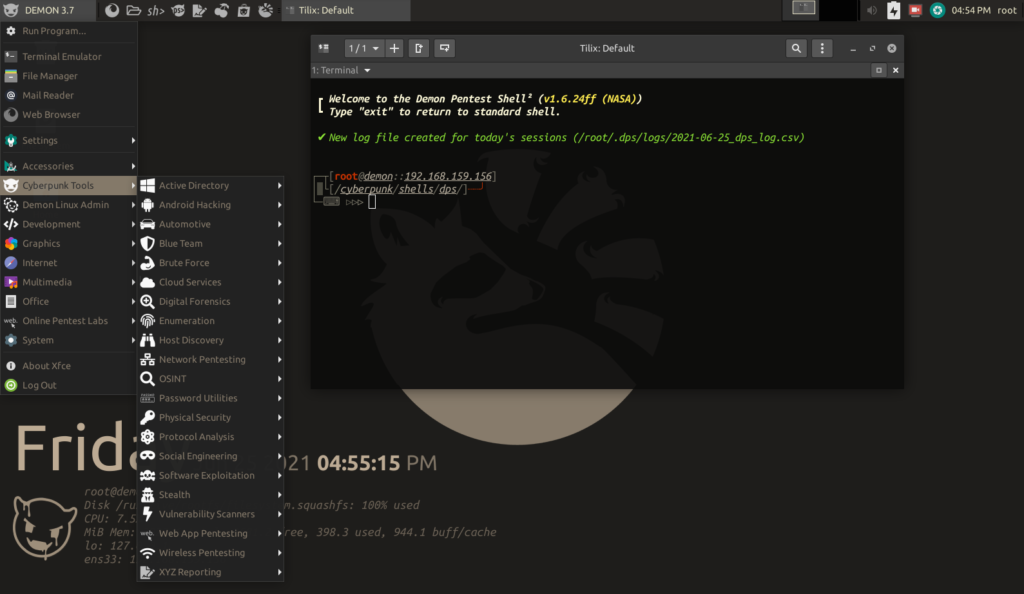Add terminal right split button

[x=419, y=48]
